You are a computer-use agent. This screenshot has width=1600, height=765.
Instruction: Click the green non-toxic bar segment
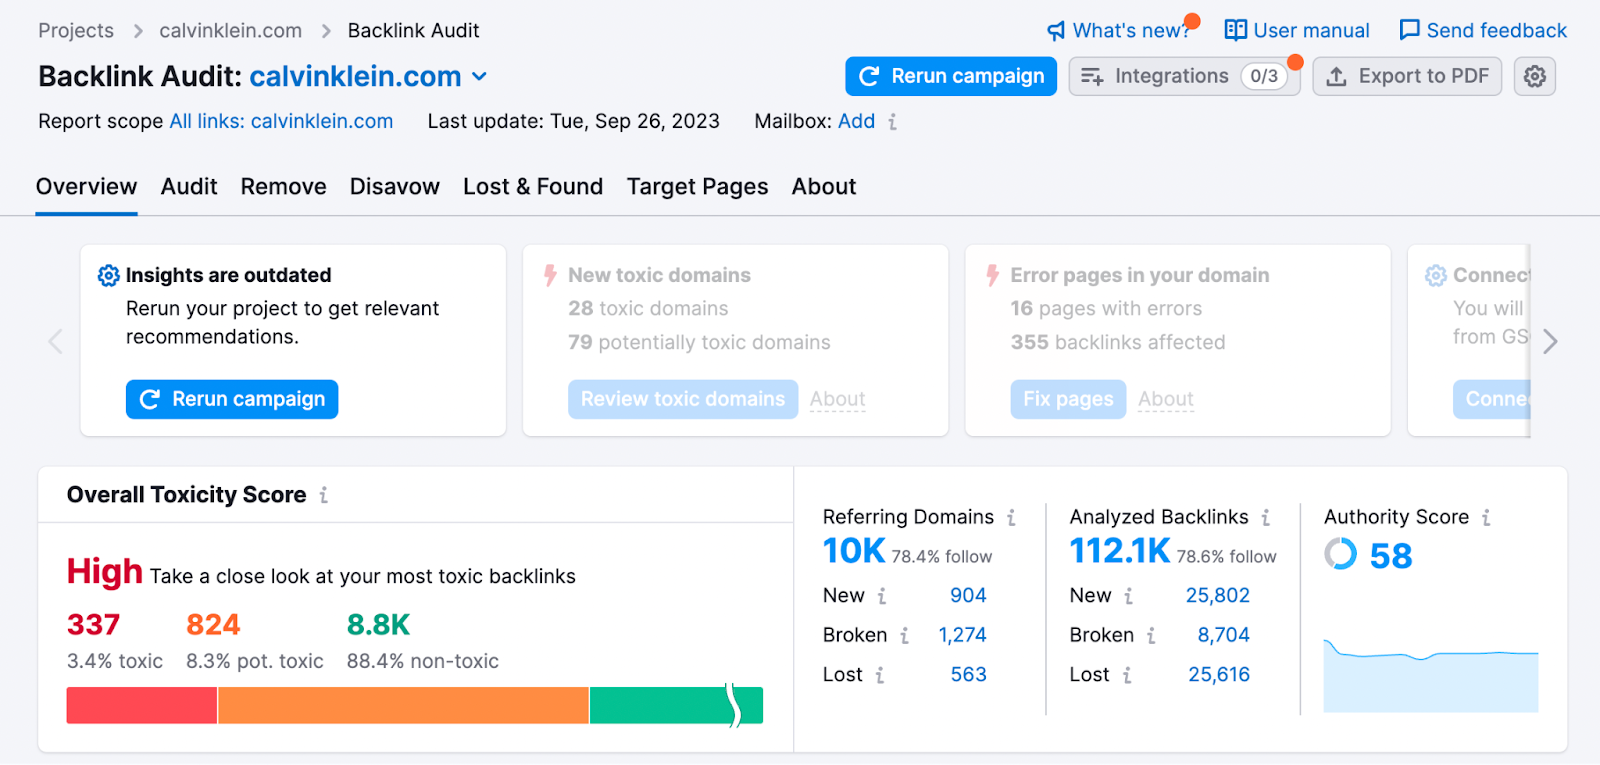tap(676, 705)
